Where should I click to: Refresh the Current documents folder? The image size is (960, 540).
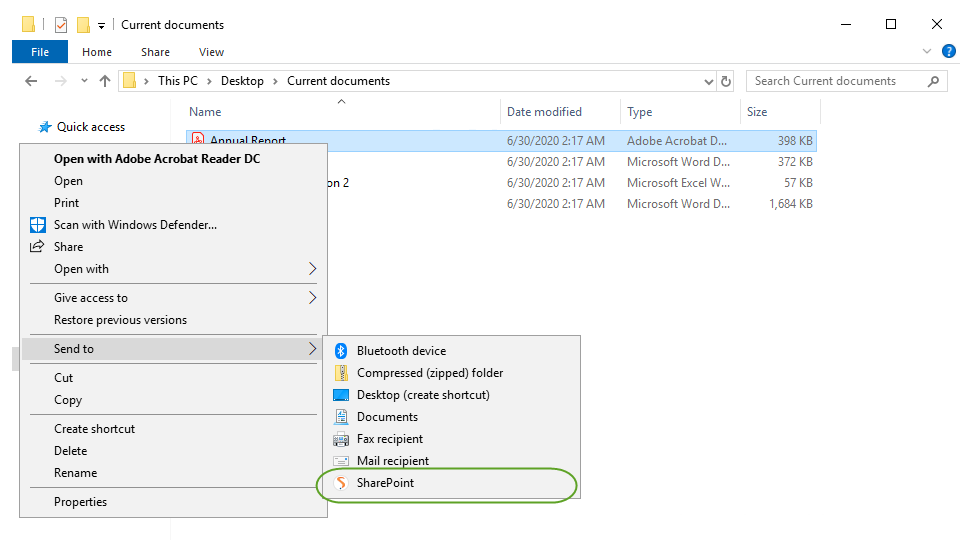[726, 81]
